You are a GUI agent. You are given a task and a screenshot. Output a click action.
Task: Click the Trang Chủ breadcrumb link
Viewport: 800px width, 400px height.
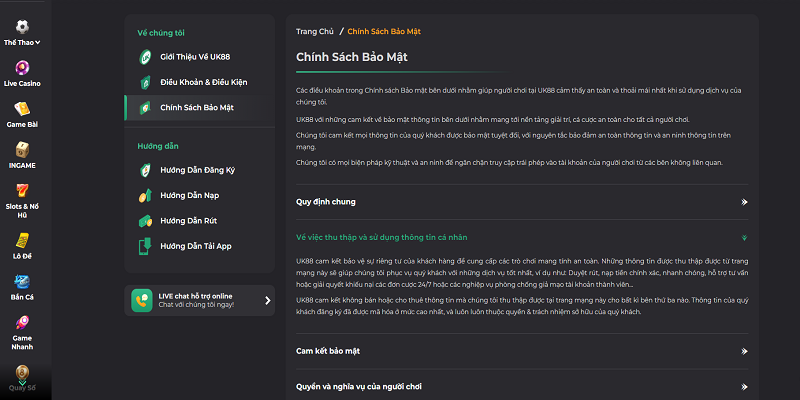313,32
